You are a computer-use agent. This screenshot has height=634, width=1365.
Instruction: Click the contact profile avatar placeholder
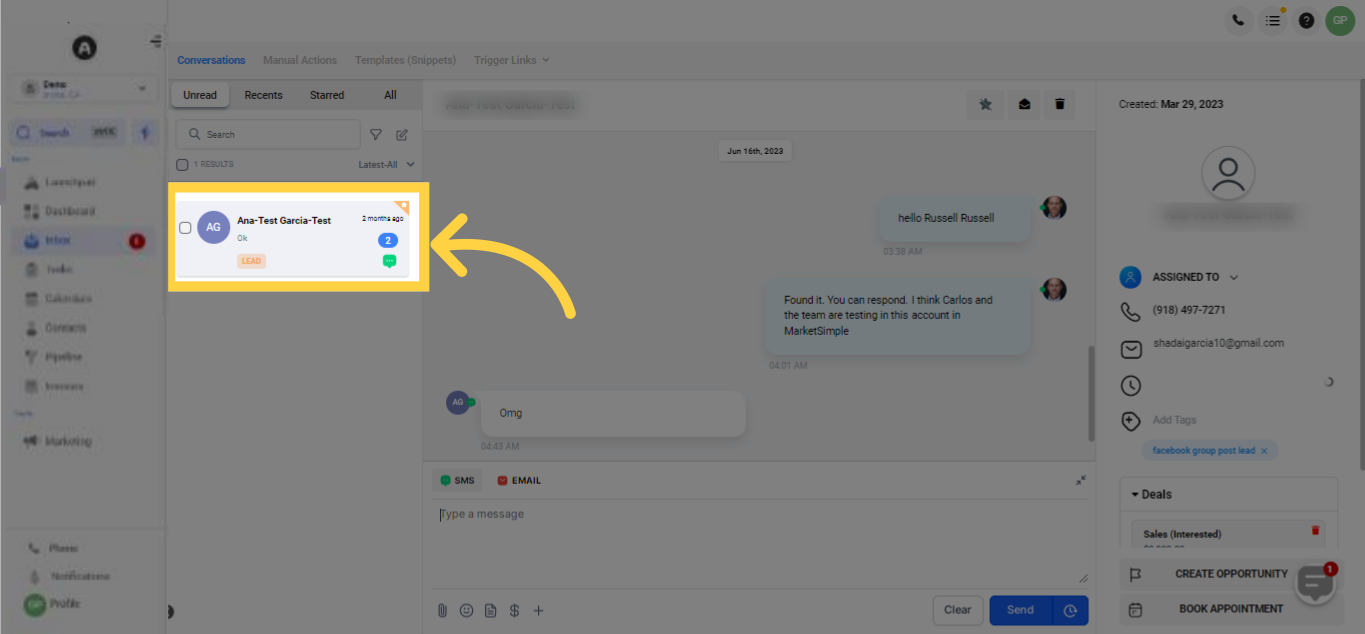click(1227, 174)
